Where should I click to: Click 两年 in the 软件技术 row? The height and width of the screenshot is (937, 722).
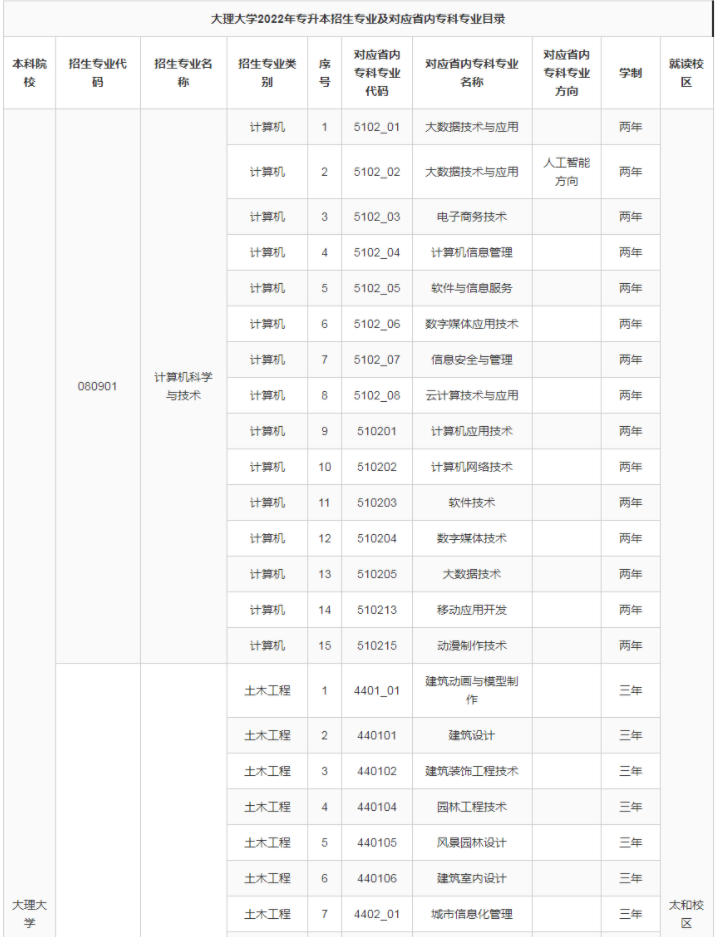pos(631,503)
